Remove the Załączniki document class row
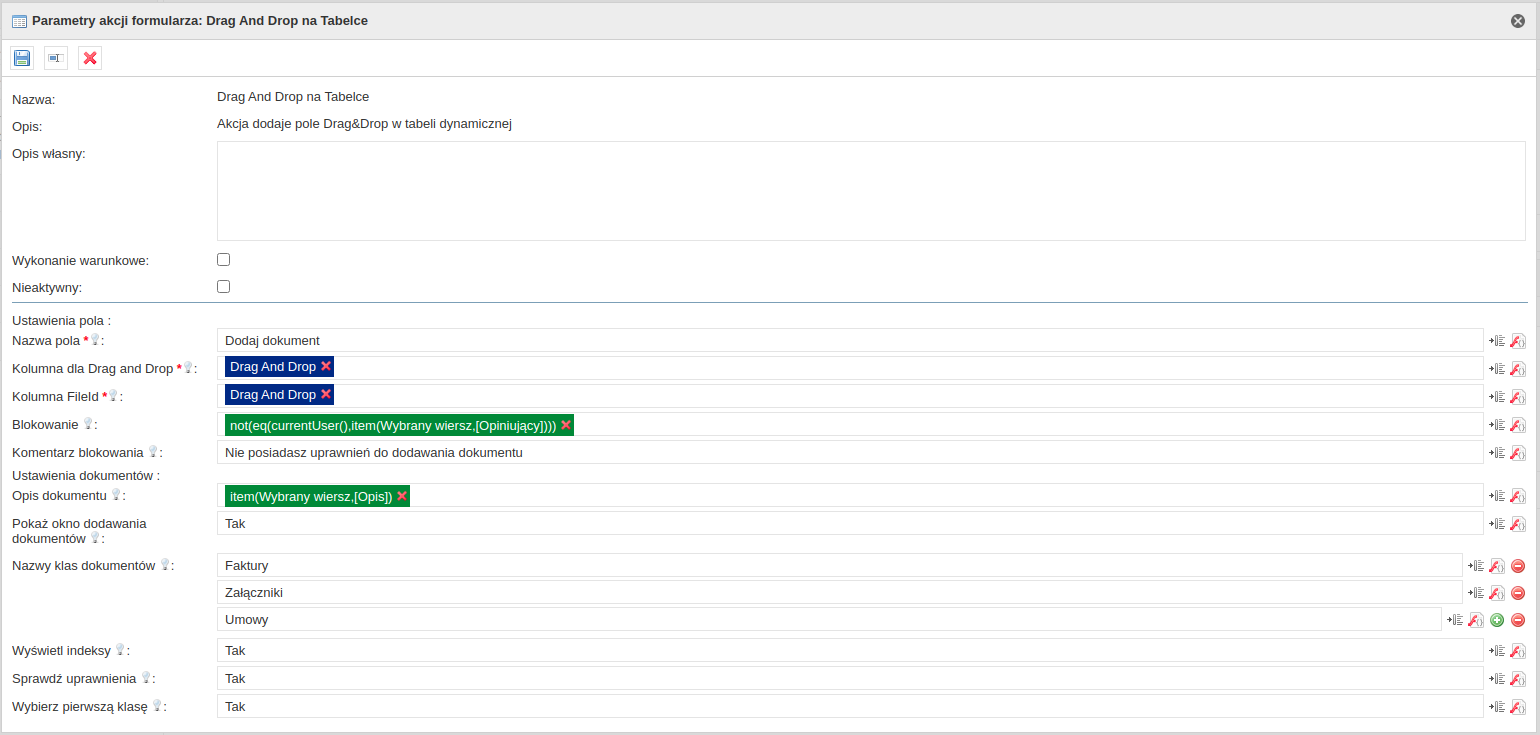Image resolution: width=1540 pixels, height=735 pixels. coord(1518,592)
